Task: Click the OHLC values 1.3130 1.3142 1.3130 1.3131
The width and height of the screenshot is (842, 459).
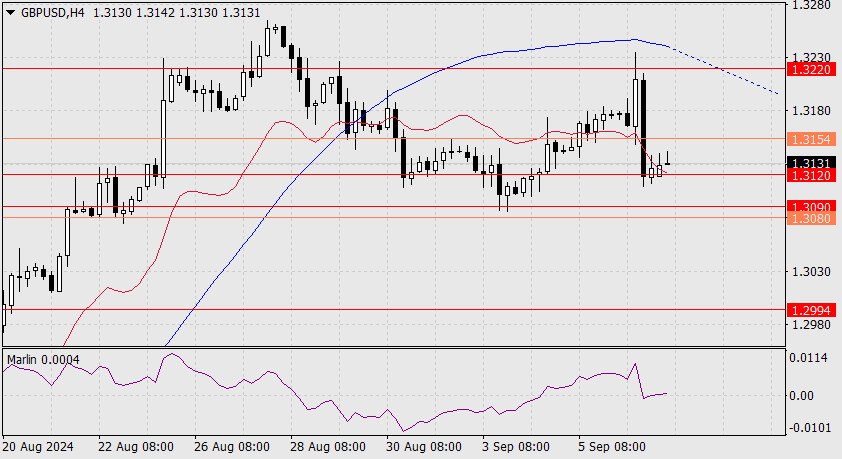Action: [x=177, y=12]
